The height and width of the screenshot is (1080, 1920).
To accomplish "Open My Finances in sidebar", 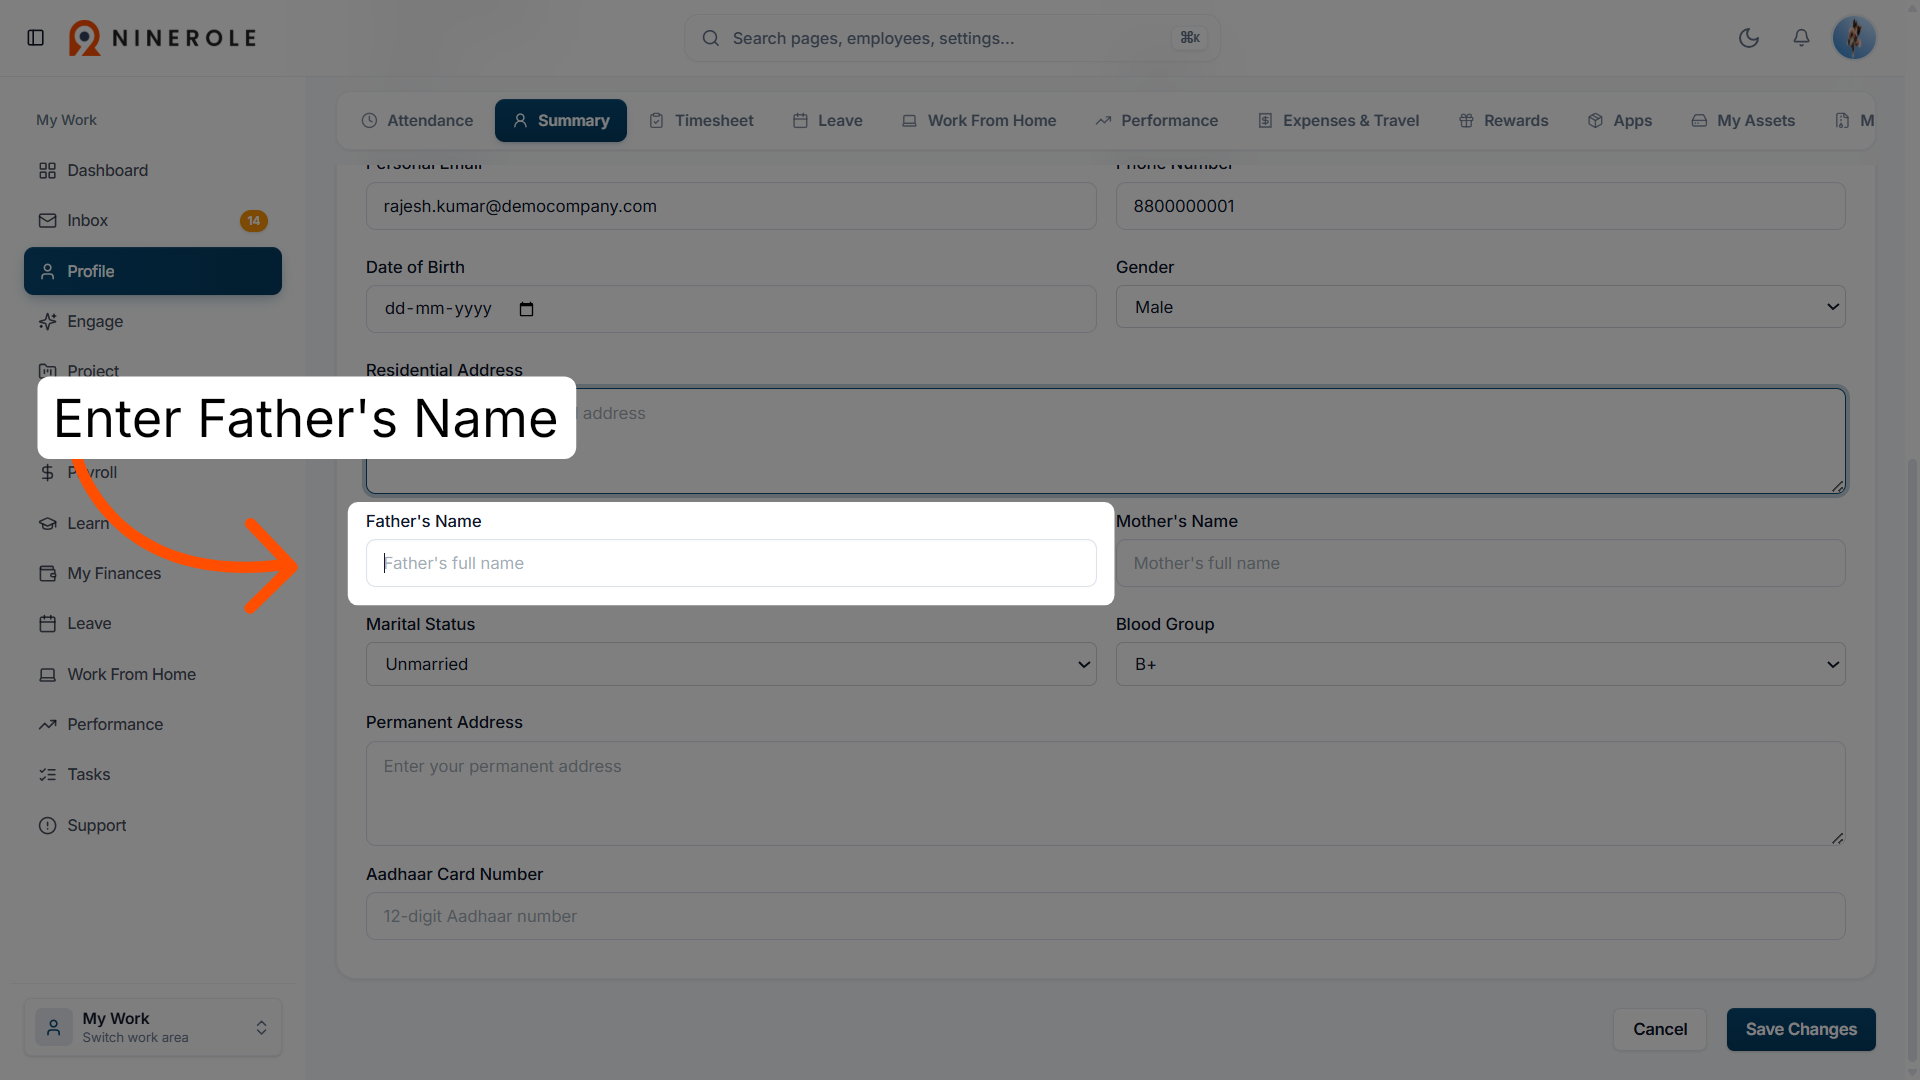I will point(152,573).
